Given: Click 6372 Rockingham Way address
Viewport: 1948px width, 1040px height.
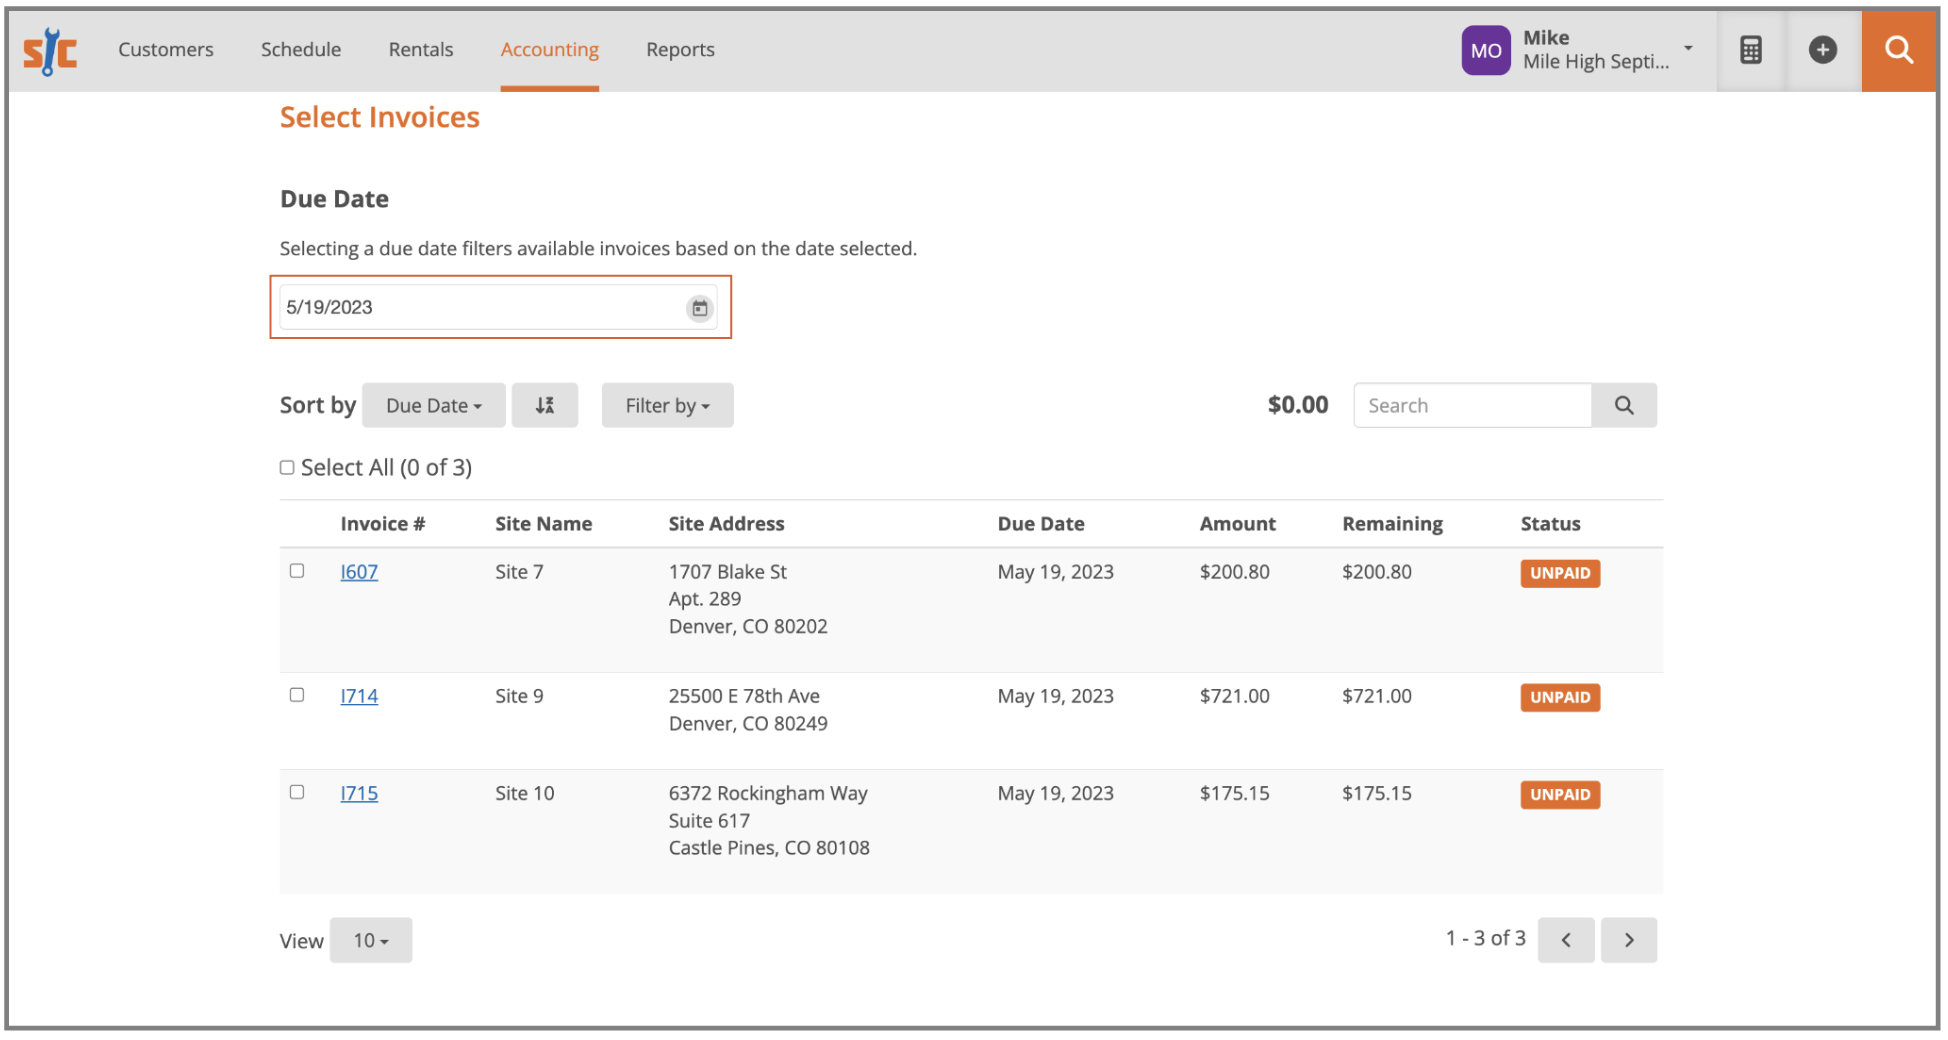Looking at the screenshot, I should (768, 793).
